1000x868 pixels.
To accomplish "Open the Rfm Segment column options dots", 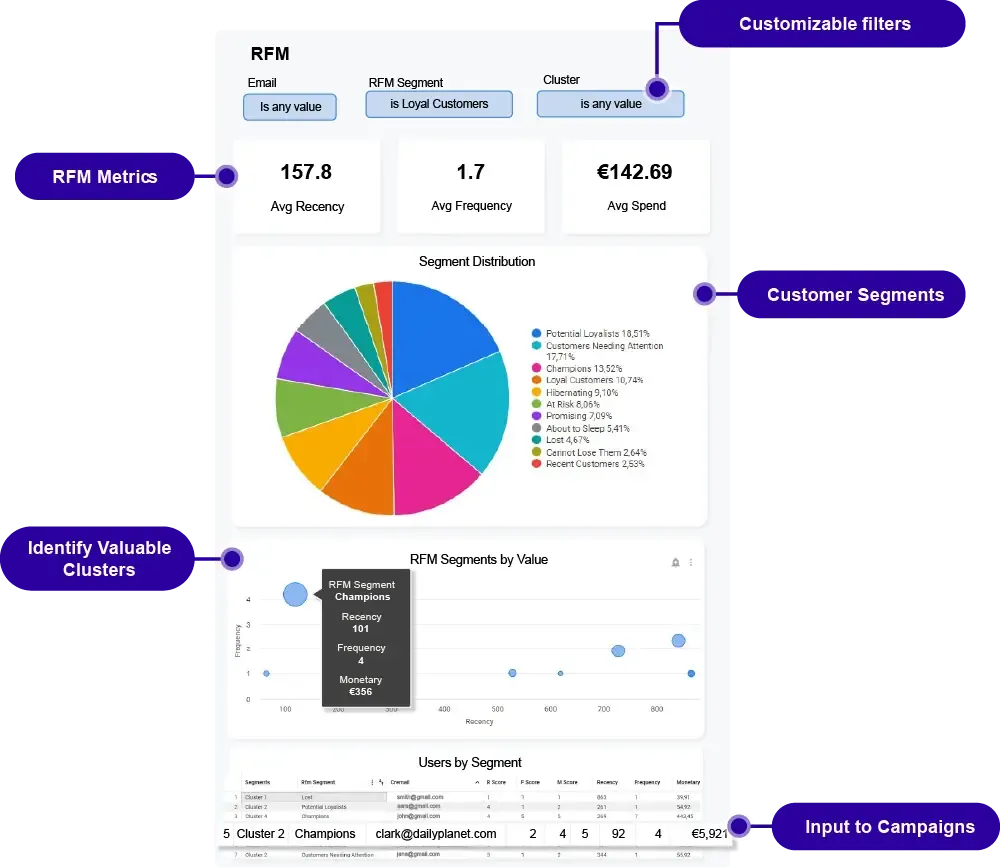I will click(x=372, y=782).
